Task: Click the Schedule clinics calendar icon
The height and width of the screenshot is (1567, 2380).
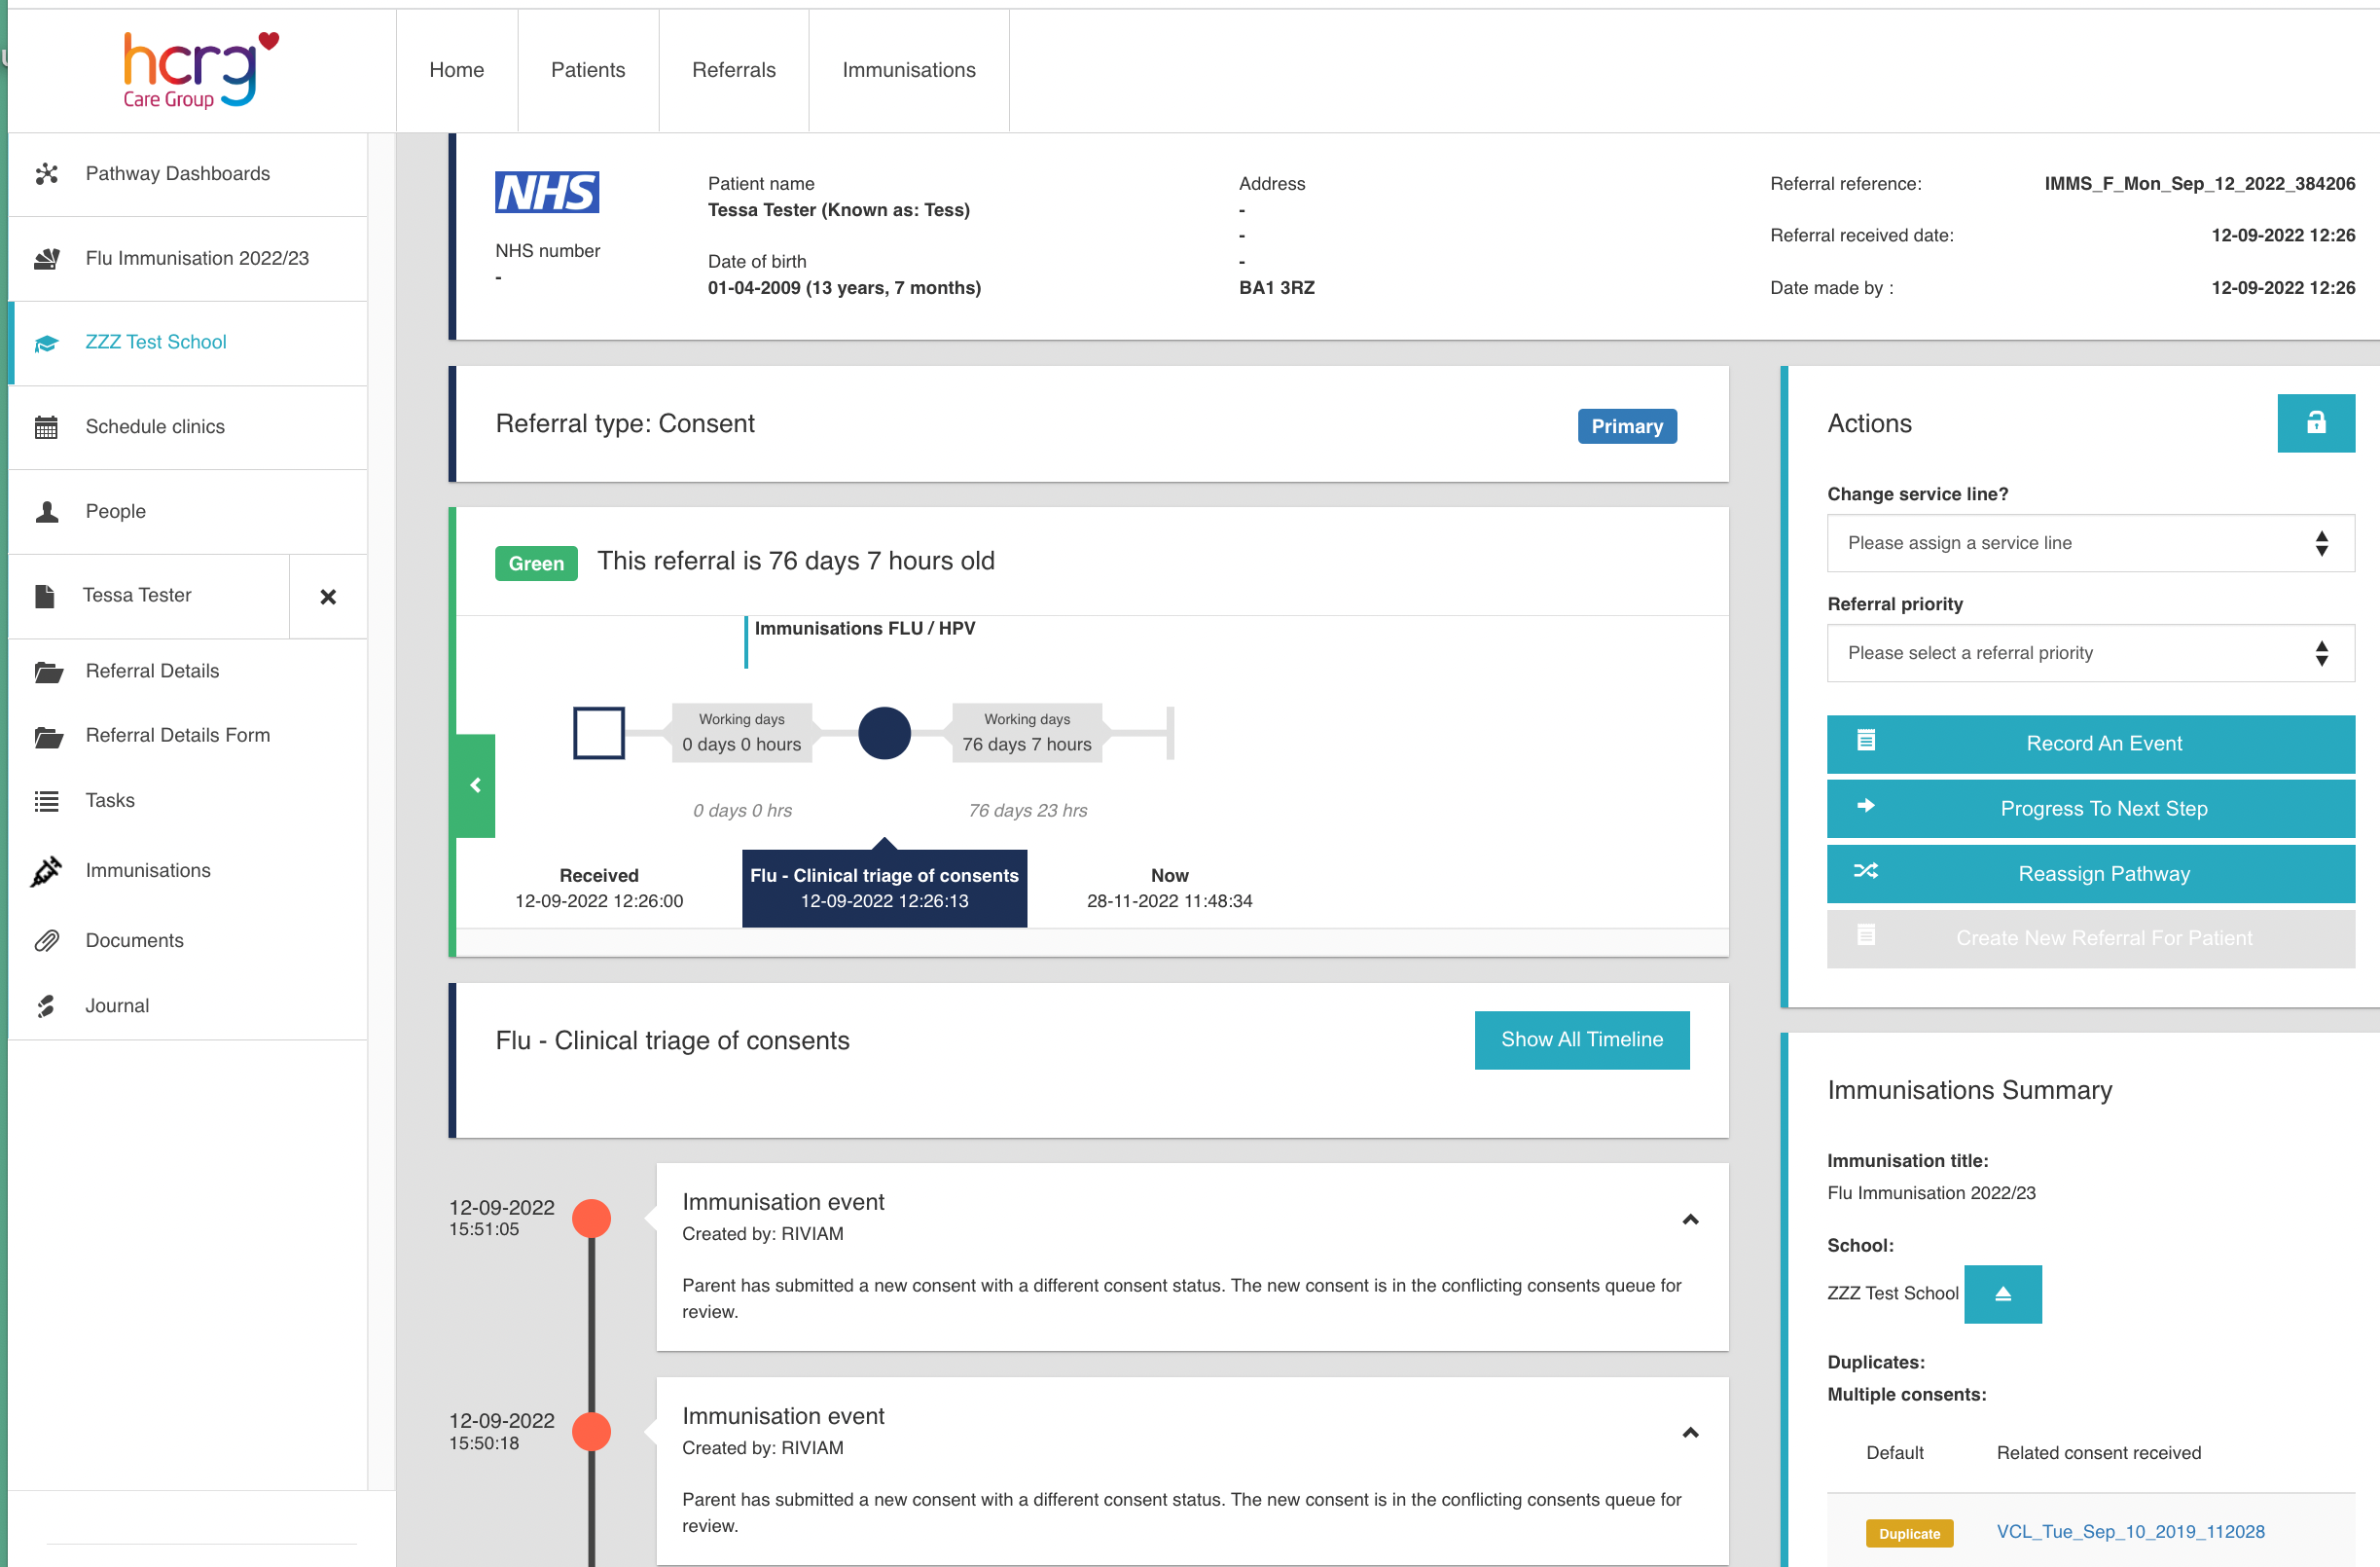Action: tap(46, 427)
